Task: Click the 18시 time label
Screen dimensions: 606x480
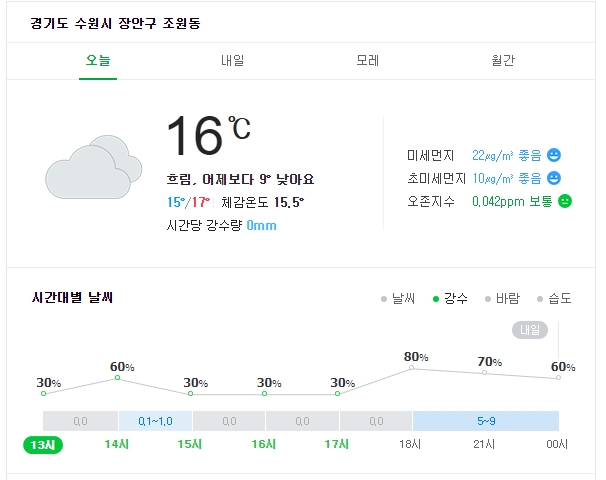Action: coord(410,444)
